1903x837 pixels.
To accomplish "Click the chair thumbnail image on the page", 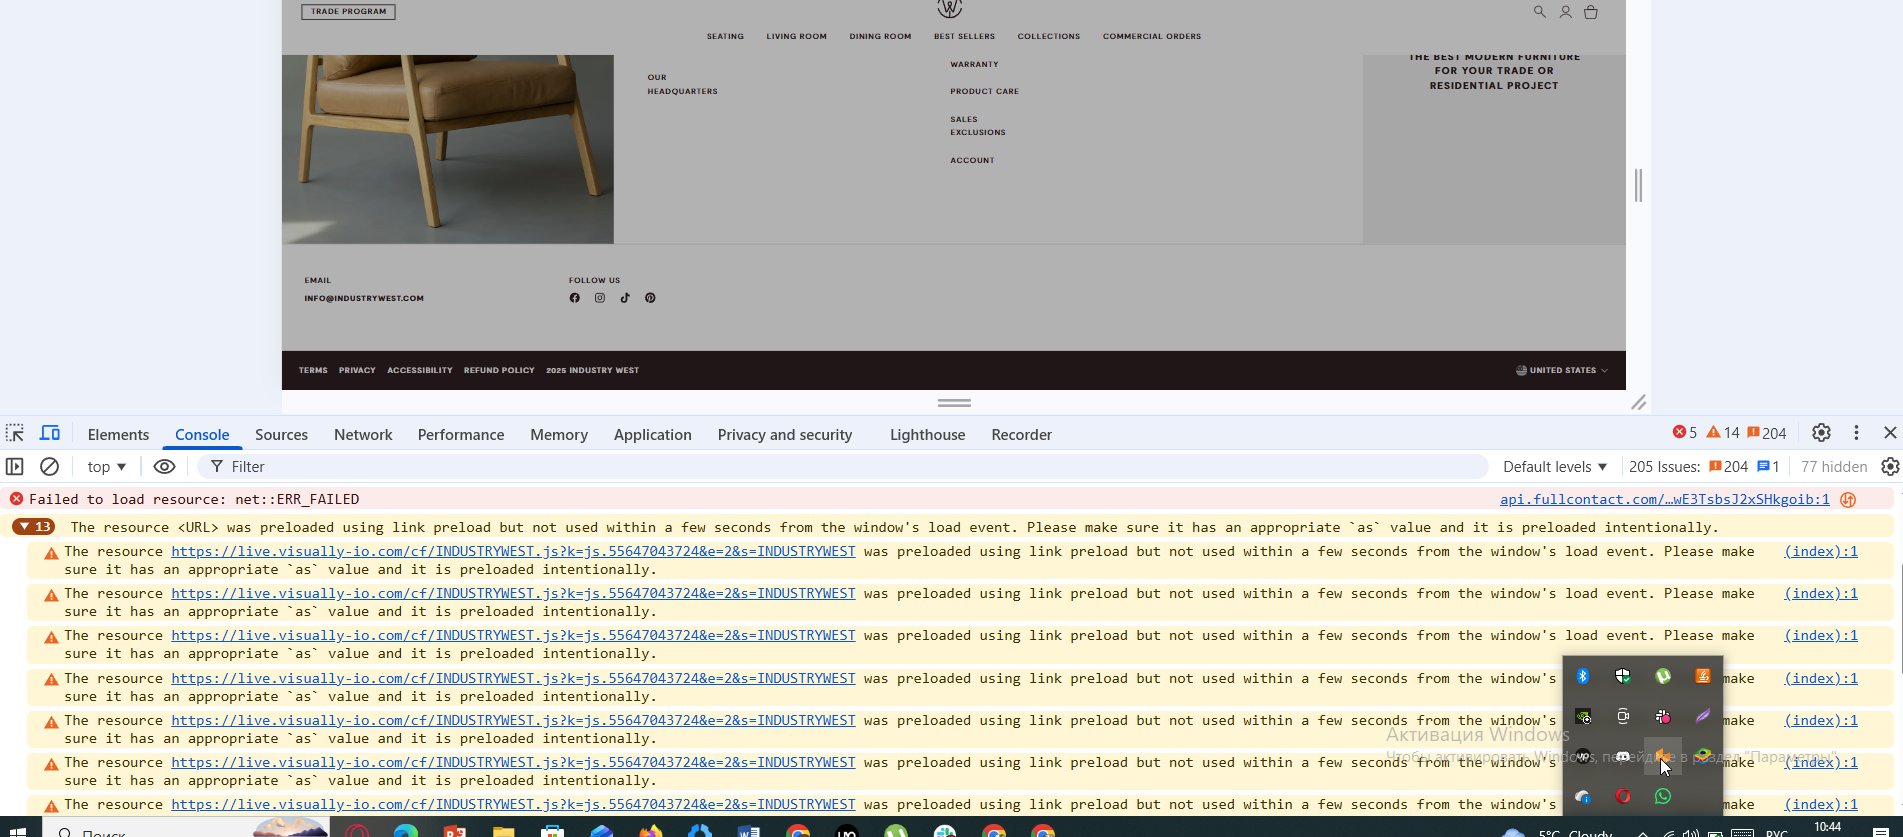I will [448, 149].
